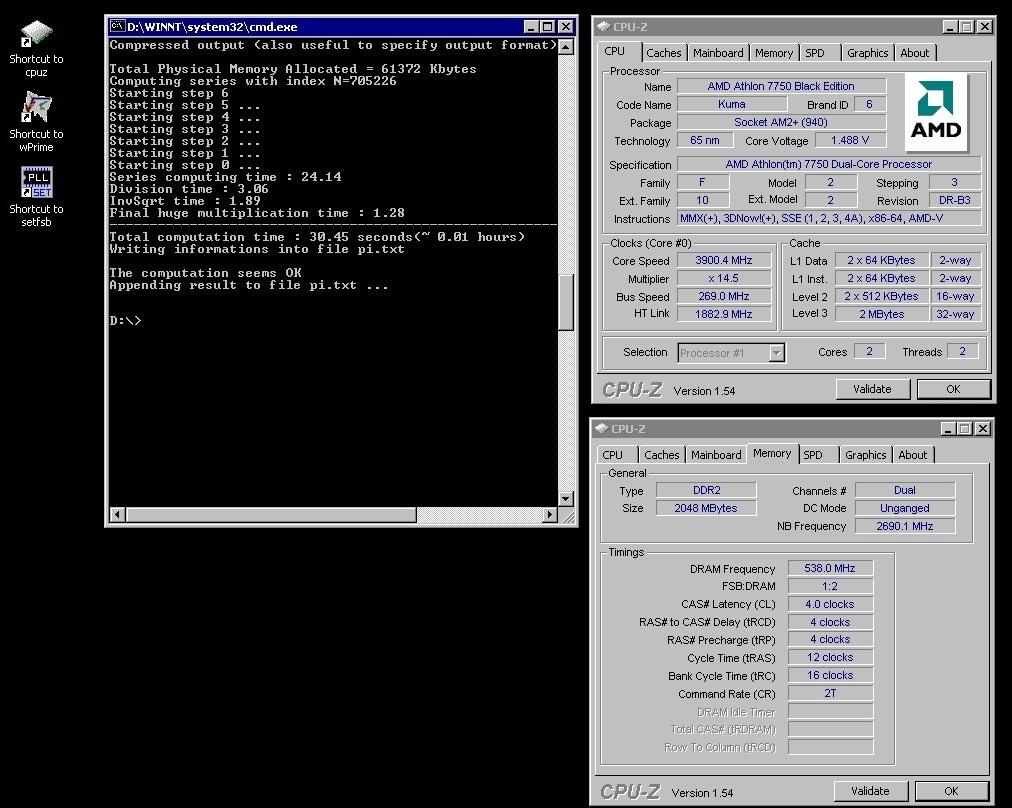Click the CAS# Latency value 4.0 clocks

click(830, 605)
